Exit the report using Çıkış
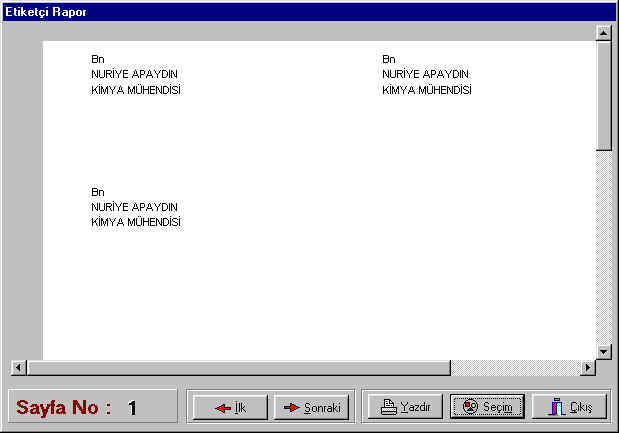The image size is (619, 433). pyautogui.click(x=570, y=407)
